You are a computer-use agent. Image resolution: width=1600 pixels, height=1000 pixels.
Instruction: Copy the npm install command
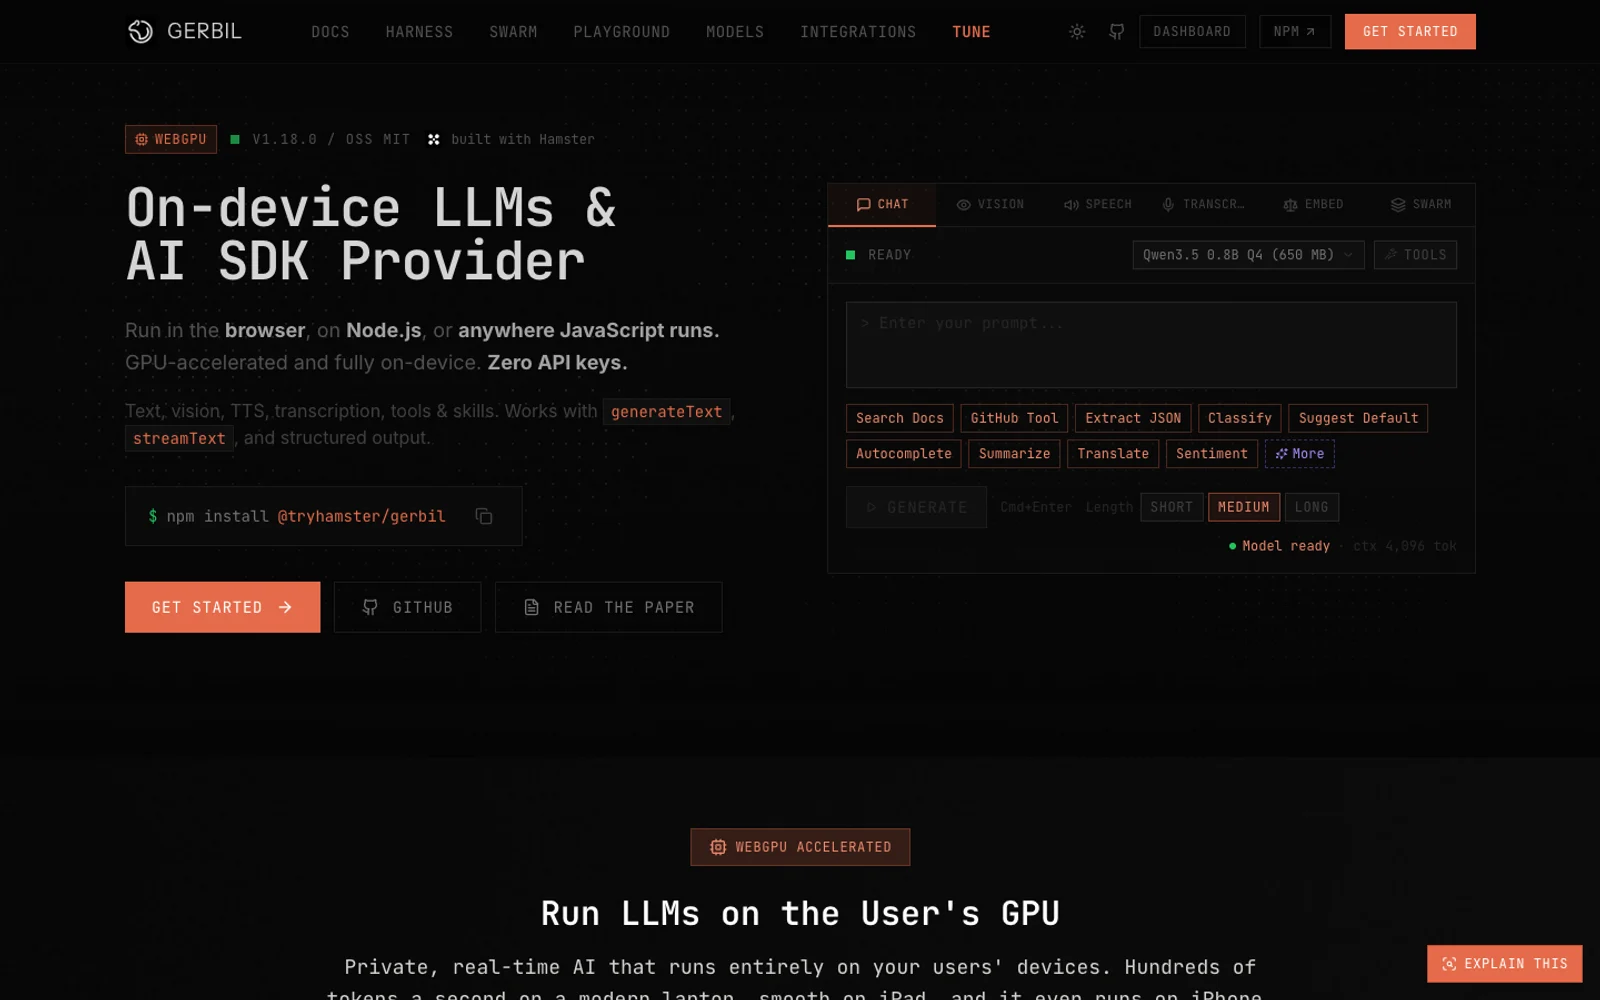point(484,516)
